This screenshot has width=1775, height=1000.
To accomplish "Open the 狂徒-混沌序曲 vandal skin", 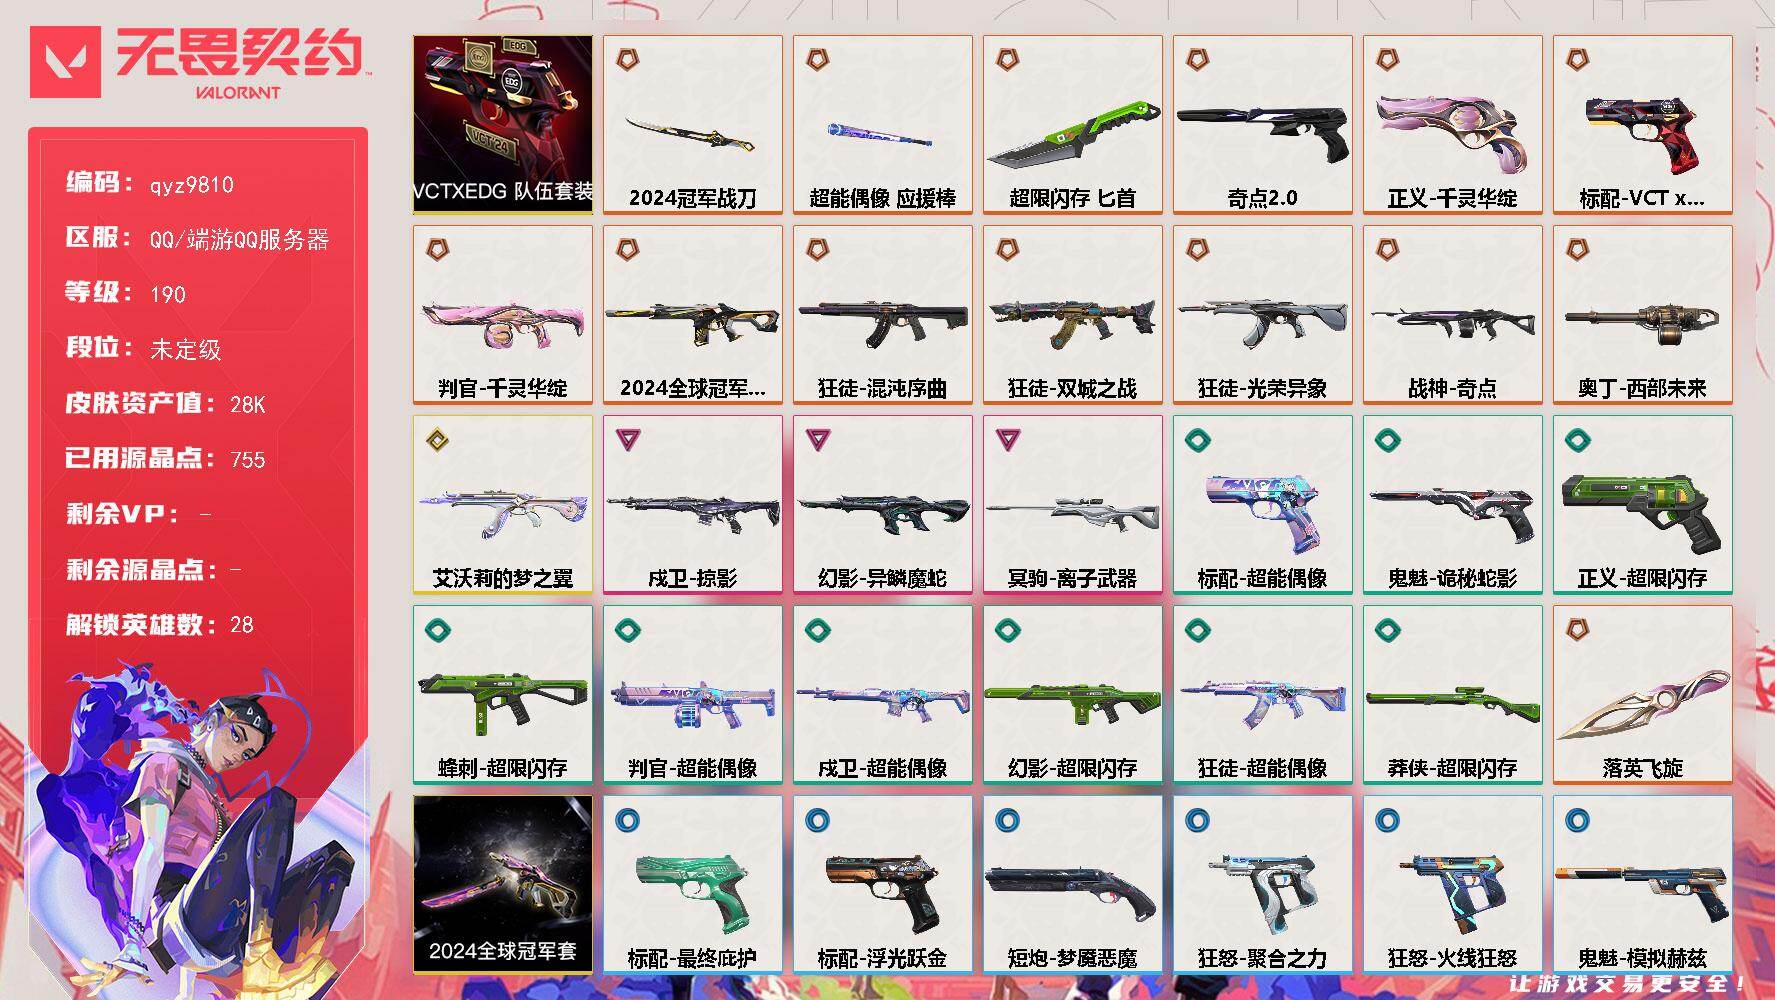I will [x=883, y=314].
